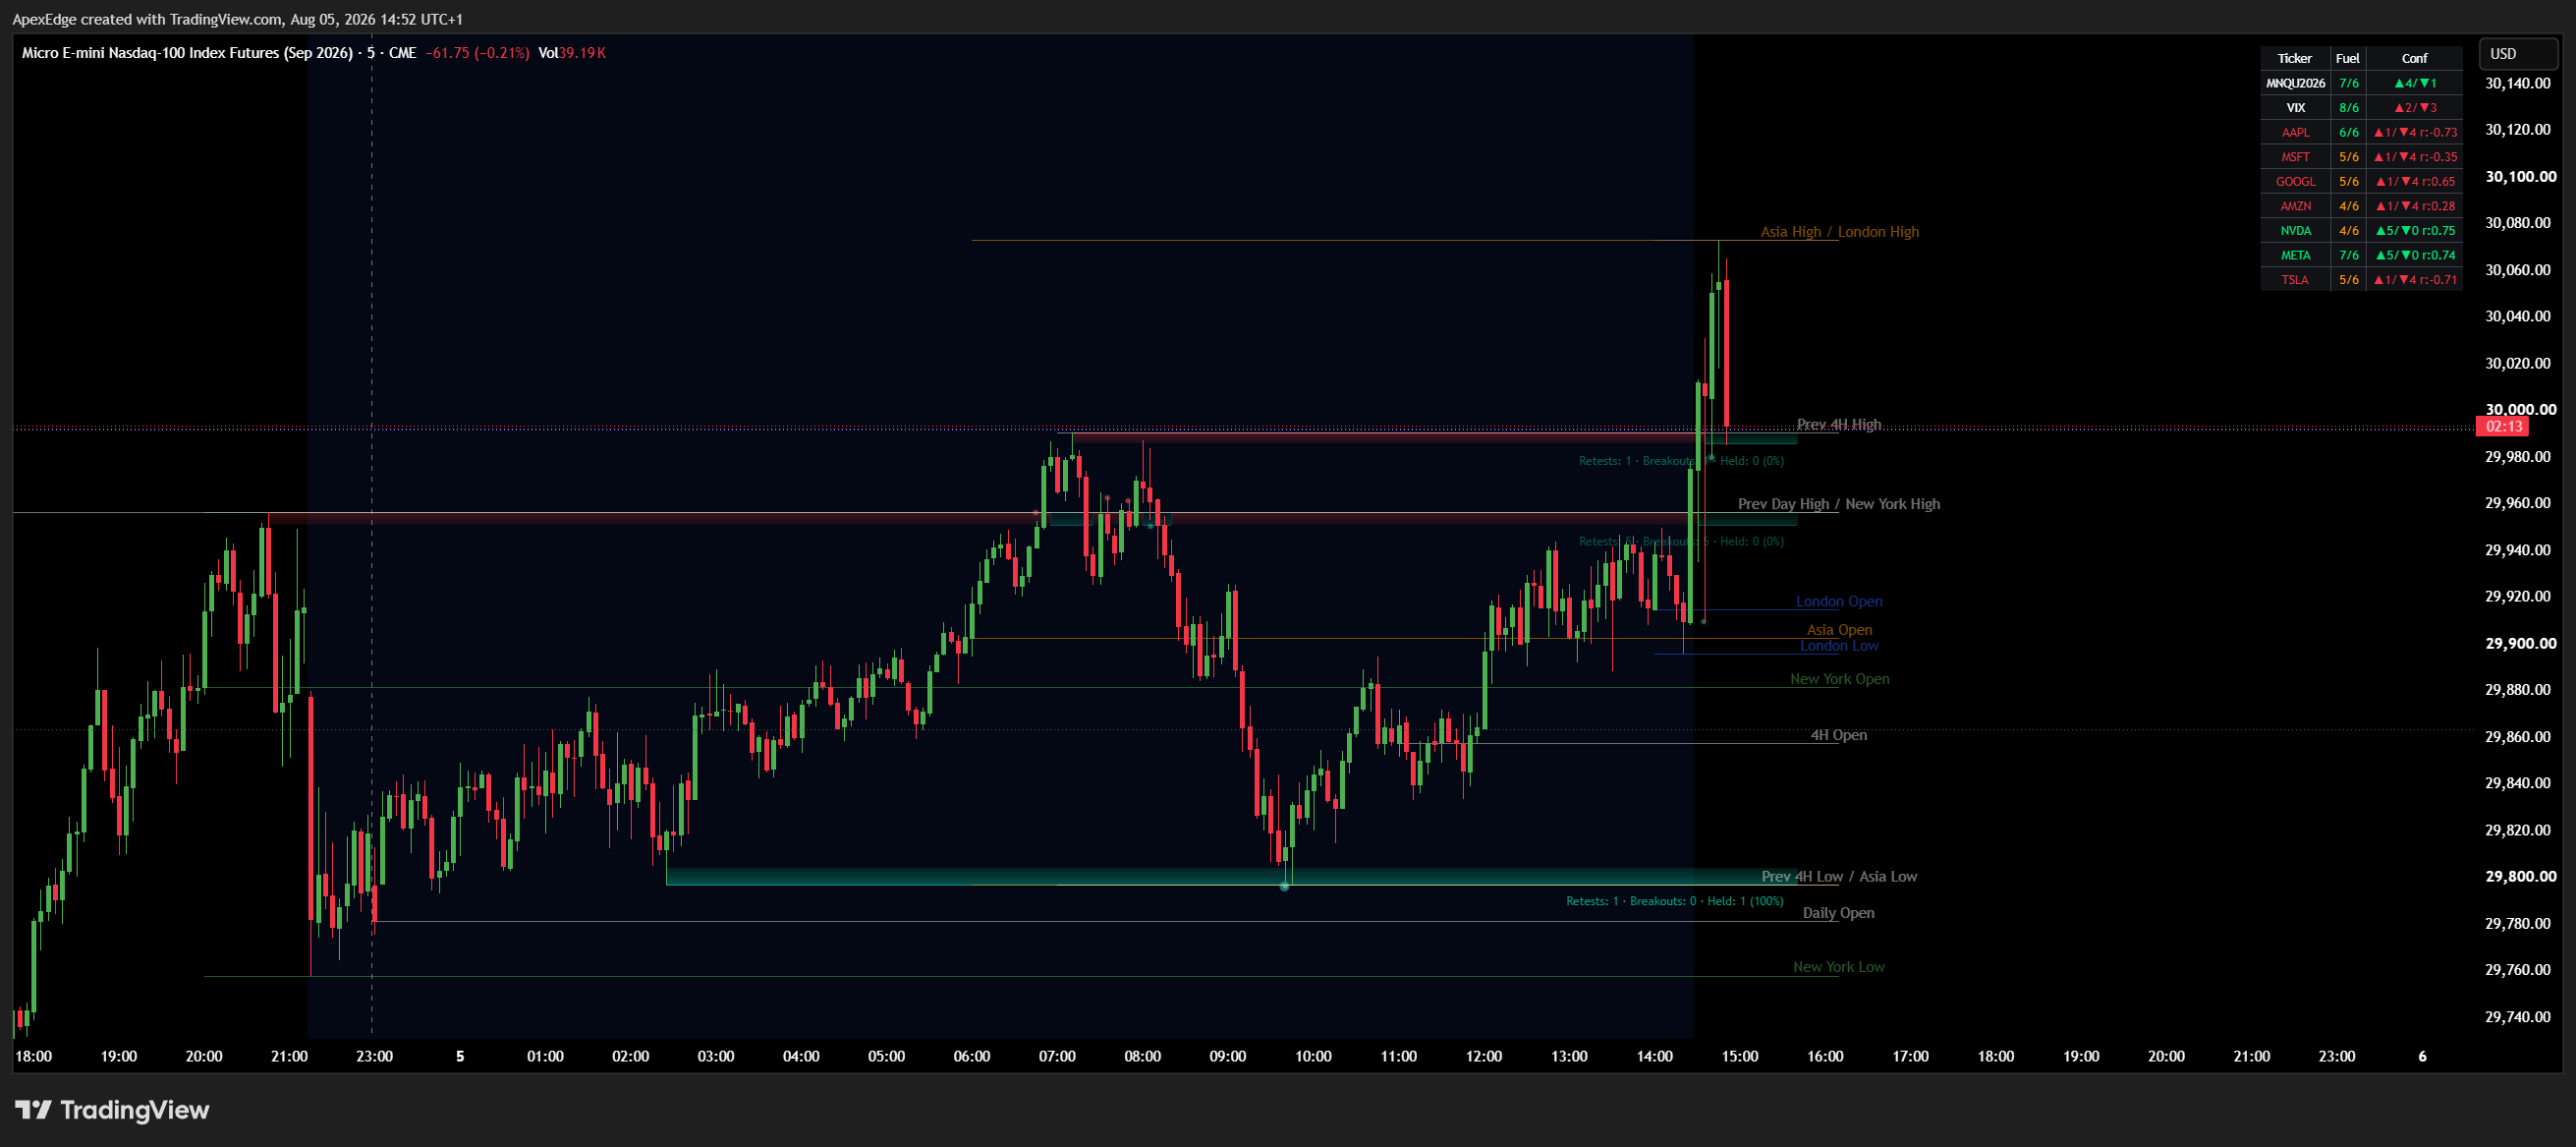Select the TSLA ticker cell

tap(2295, 280)
